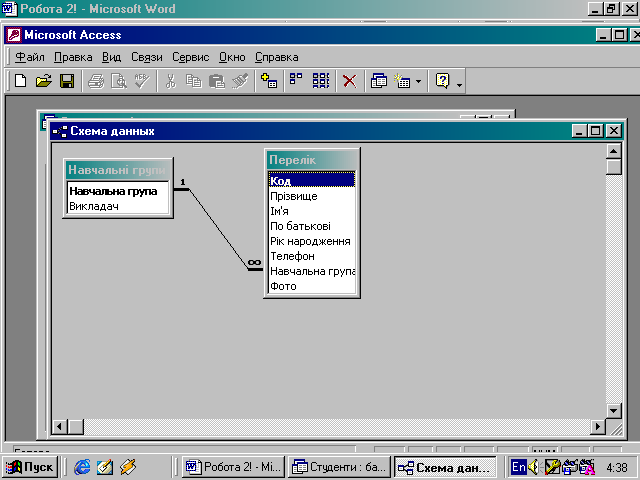Switch to Робота 2! Word taskbar button

[x=233, y=467]
